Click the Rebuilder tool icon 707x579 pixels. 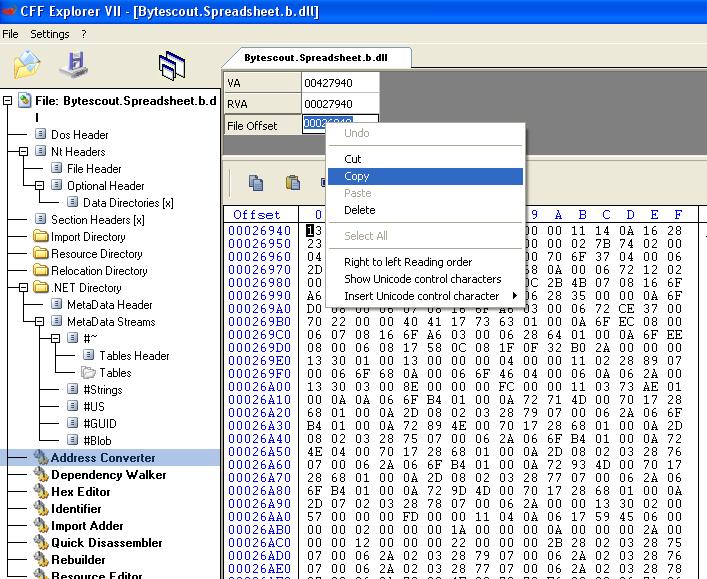(x=41, y=559)
